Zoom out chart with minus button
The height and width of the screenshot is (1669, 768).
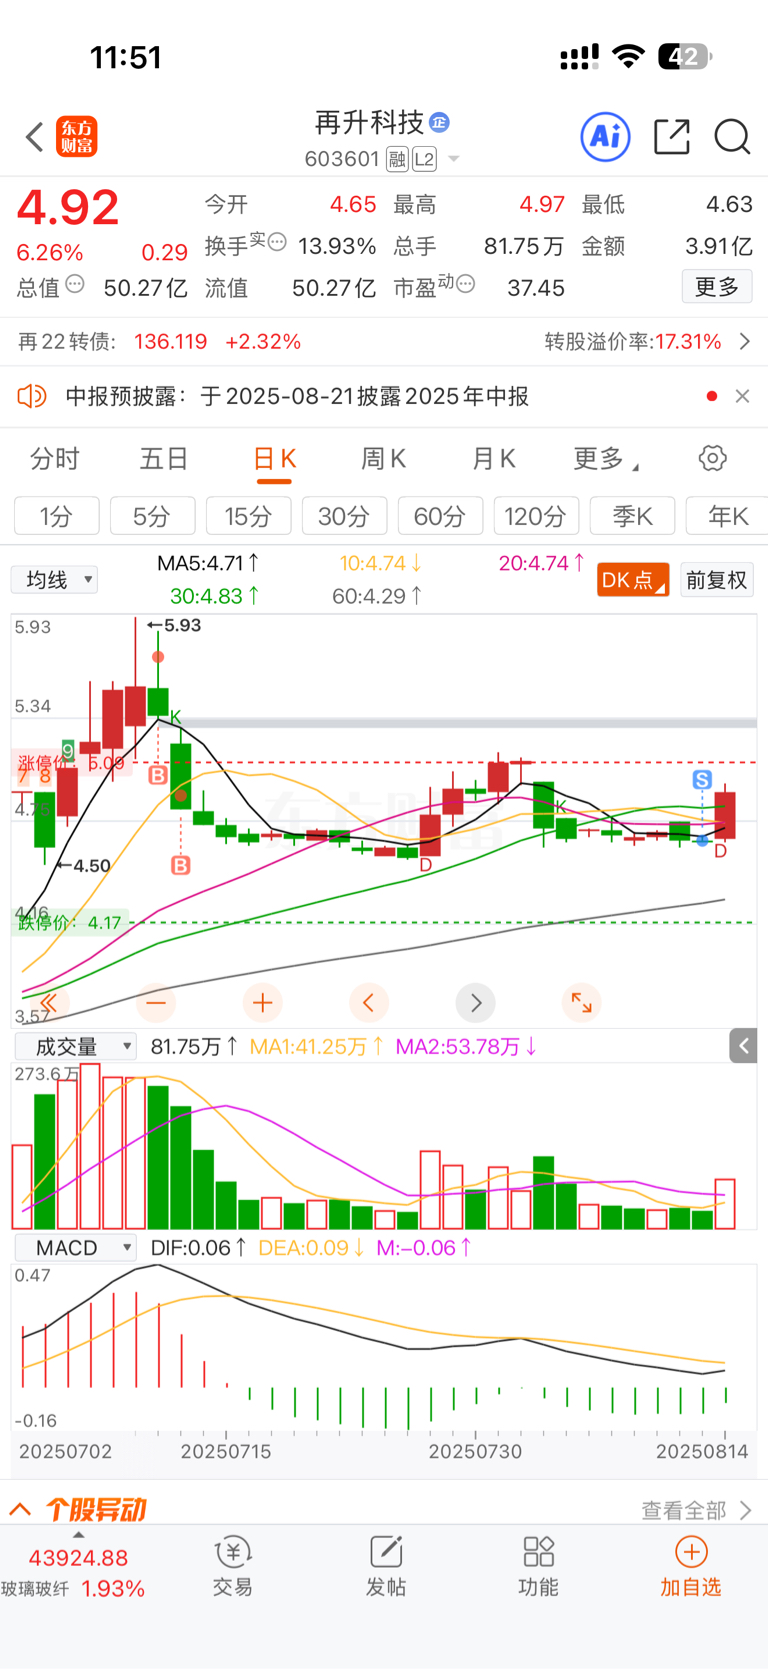156,1002
